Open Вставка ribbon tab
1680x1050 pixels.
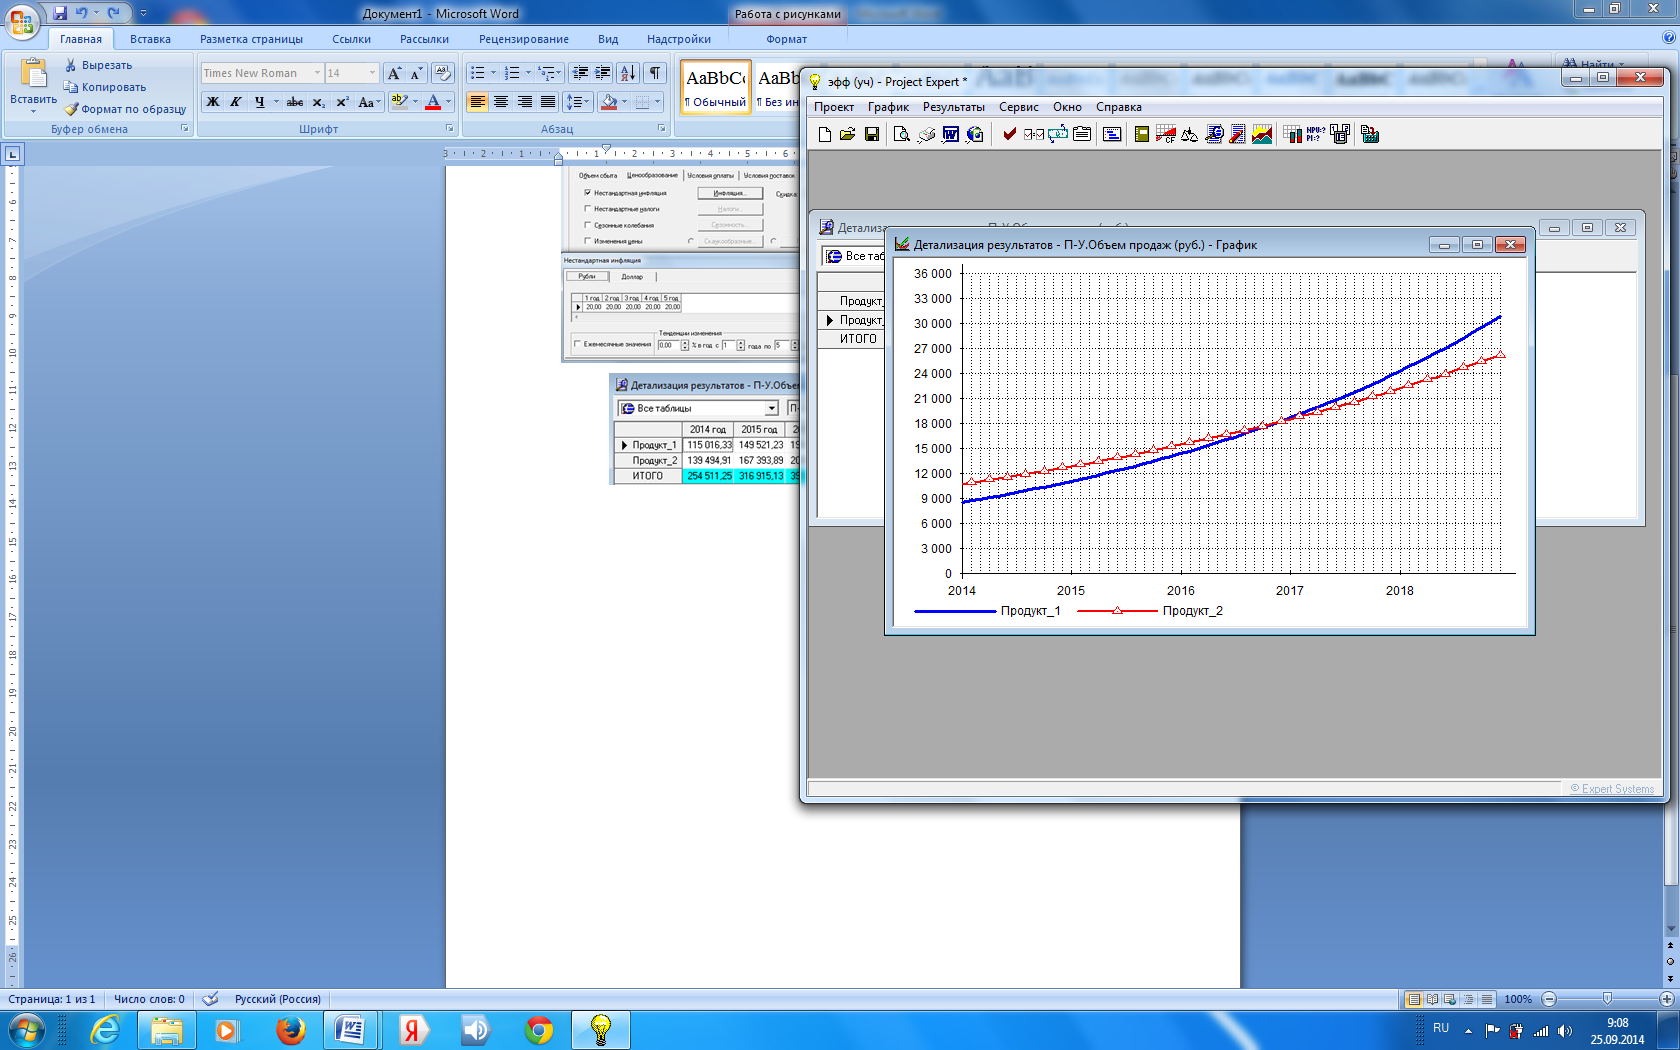point(150,39)
